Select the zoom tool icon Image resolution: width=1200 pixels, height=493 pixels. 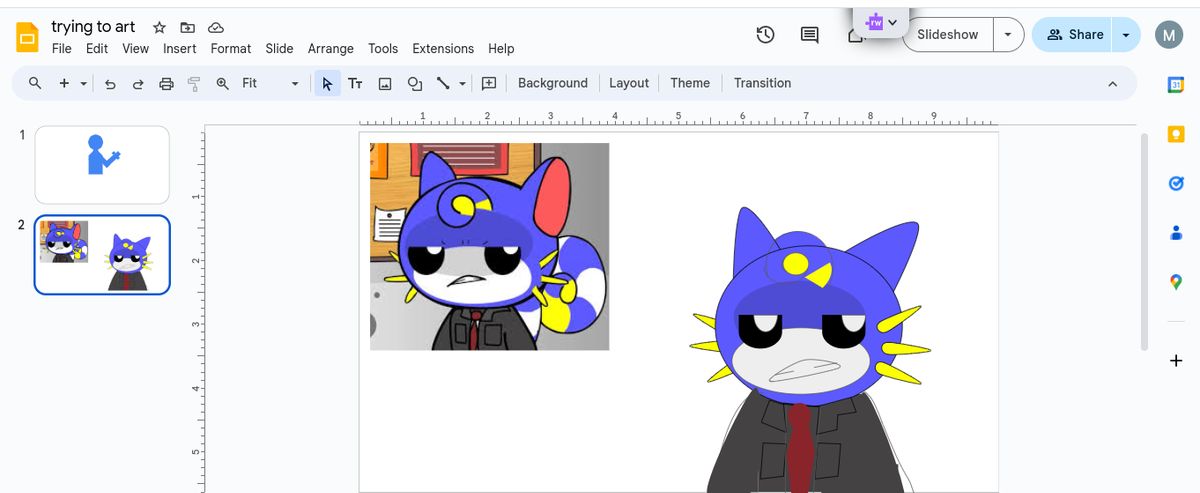tap(222, 84)
